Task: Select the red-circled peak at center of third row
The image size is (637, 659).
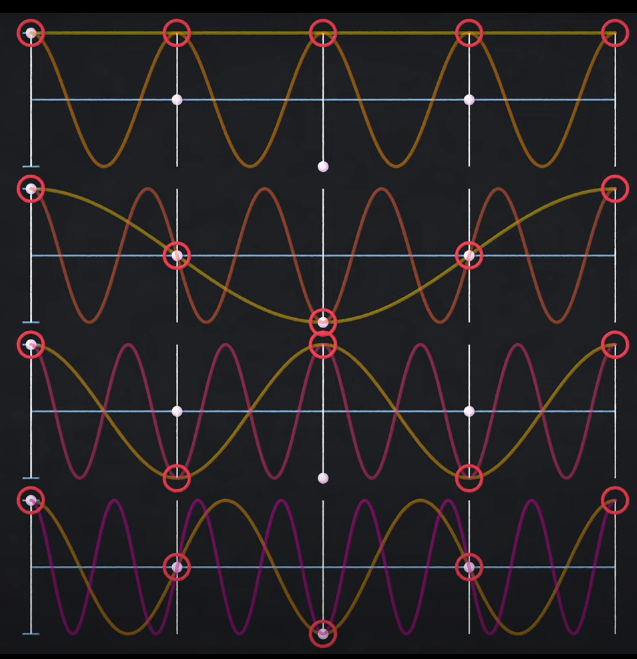Action: (322, 345)
